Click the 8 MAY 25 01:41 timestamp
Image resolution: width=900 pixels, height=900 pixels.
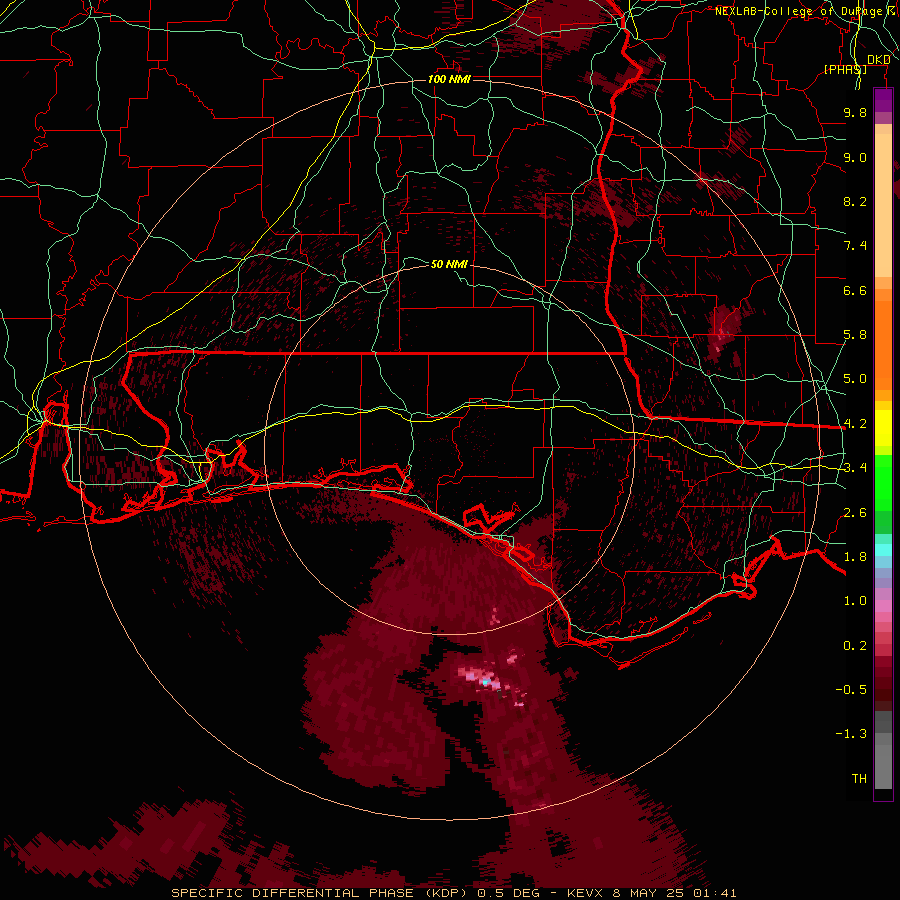point(674,893)
